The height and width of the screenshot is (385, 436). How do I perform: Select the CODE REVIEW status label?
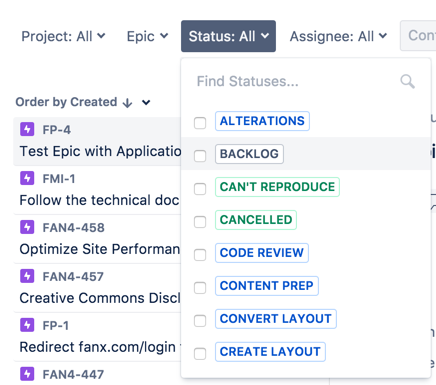tap(262, 253)
